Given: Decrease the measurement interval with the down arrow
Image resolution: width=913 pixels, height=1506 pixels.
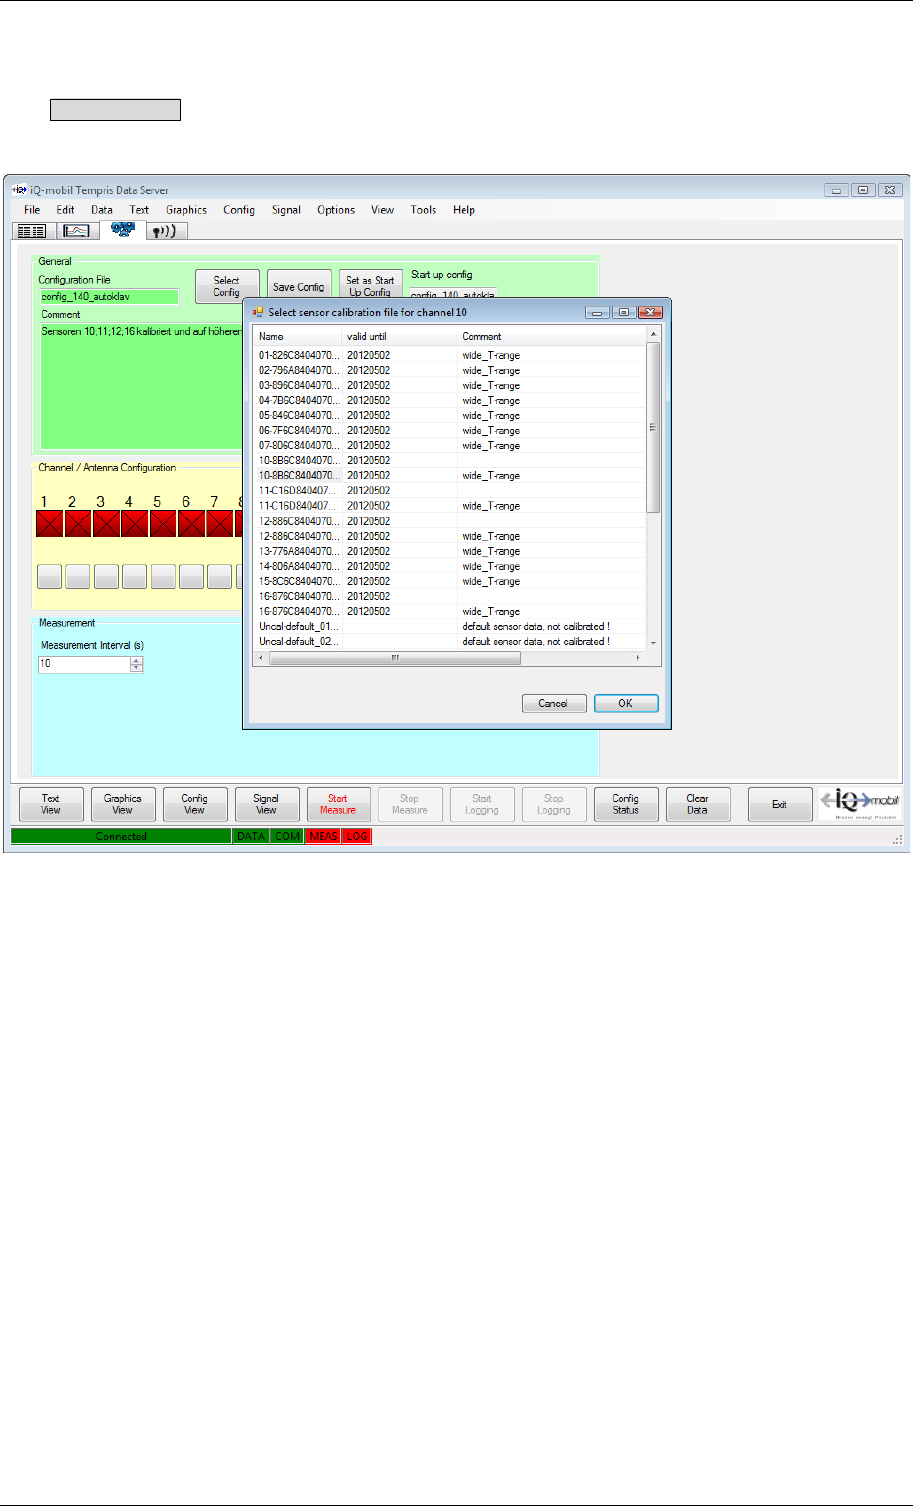Looking at the screenshot, I should coord(137,668).
